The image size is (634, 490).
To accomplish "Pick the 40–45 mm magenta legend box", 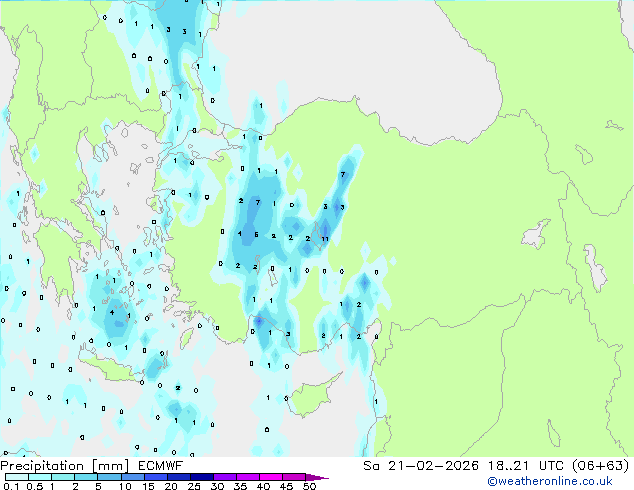I will (271, 477).
